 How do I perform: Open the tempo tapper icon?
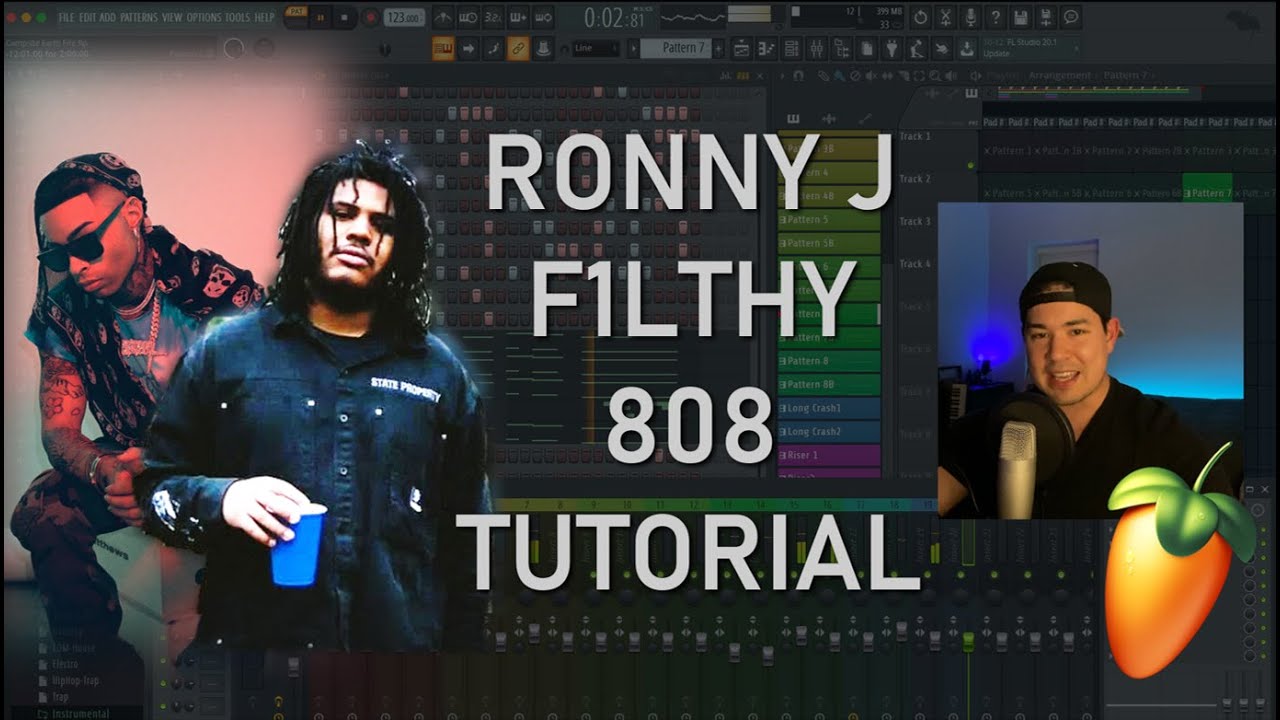[x=915, y=48]
